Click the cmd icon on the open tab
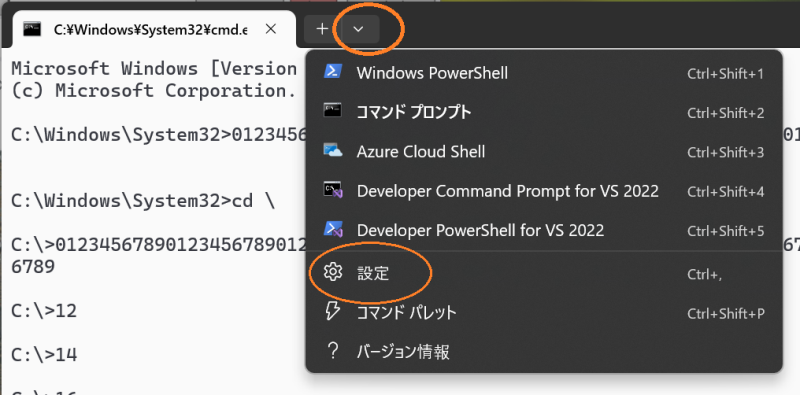The image size is (800, 395). 33,30
